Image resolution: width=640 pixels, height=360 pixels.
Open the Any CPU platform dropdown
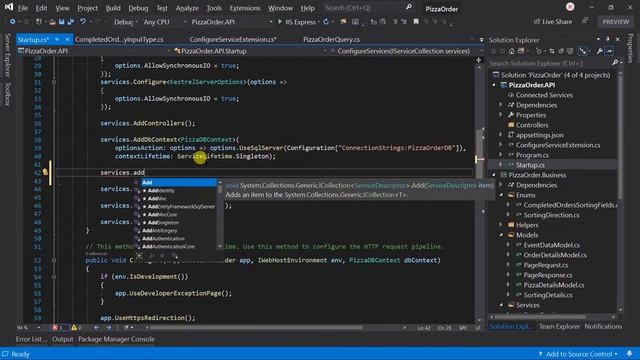tap(164, 22)
